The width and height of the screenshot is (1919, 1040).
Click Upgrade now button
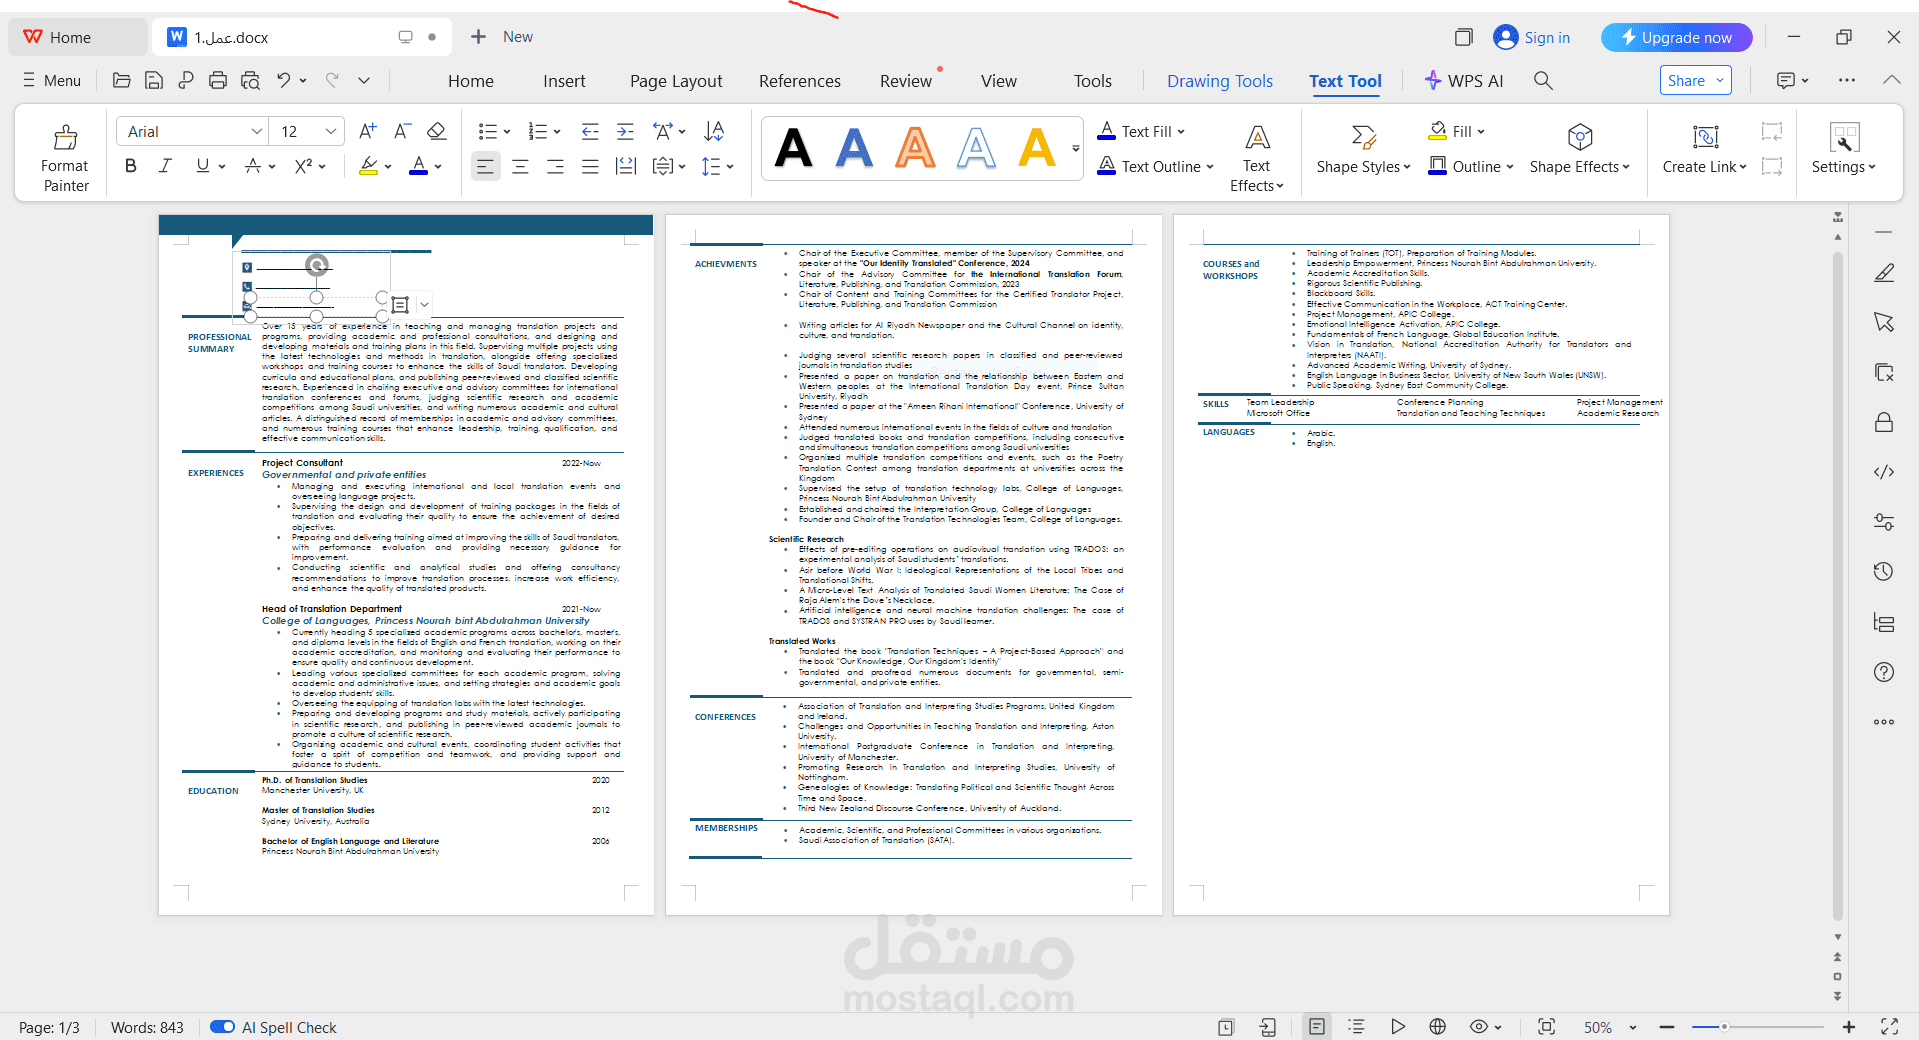(1676, 37)
